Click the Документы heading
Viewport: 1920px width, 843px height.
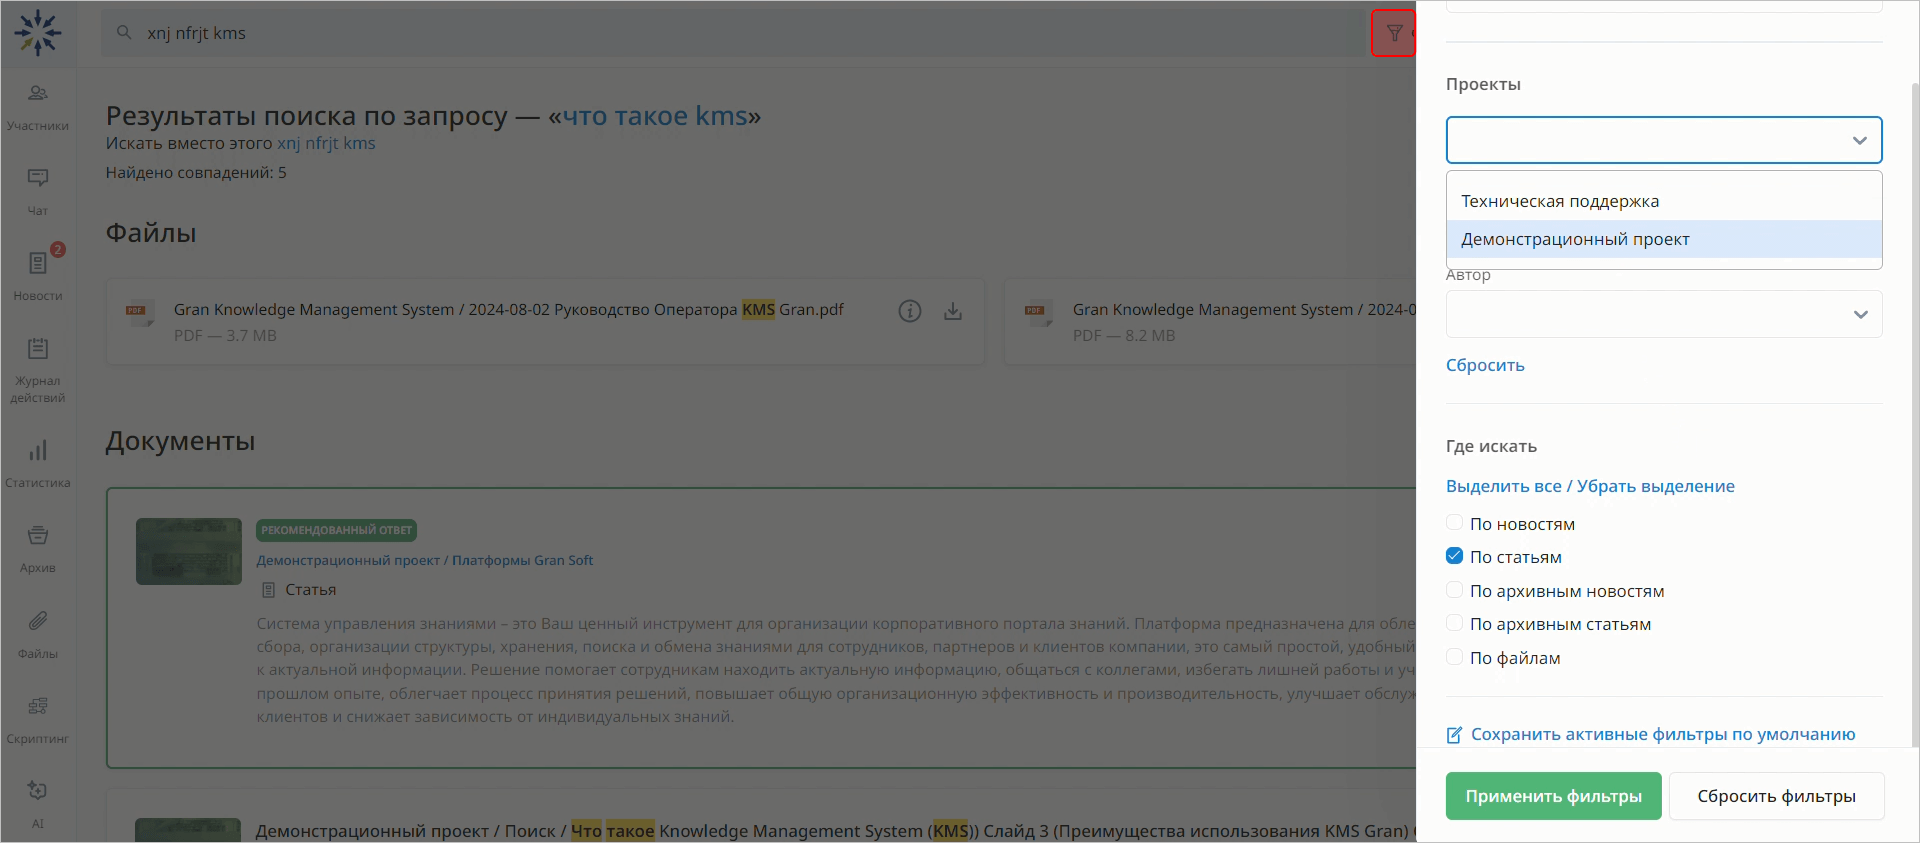click(x=180, y=441)
